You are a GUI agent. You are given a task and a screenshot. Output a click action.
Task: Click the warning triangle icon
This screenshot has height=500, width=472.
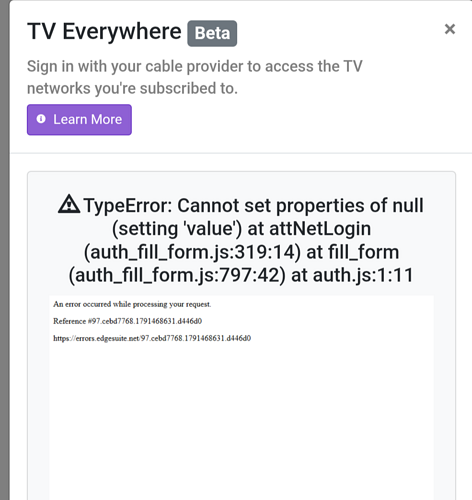pos(69,204)
